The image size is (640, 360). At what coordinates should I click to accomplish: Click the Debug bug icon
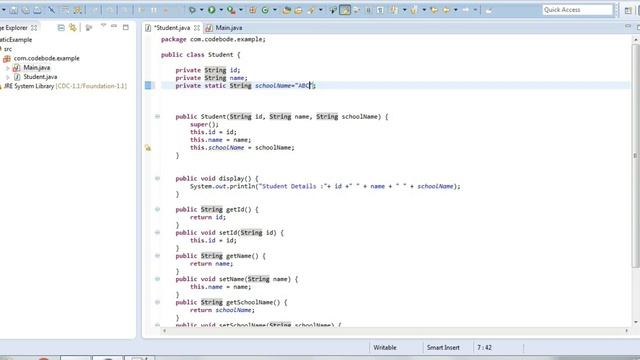[192, 10]
